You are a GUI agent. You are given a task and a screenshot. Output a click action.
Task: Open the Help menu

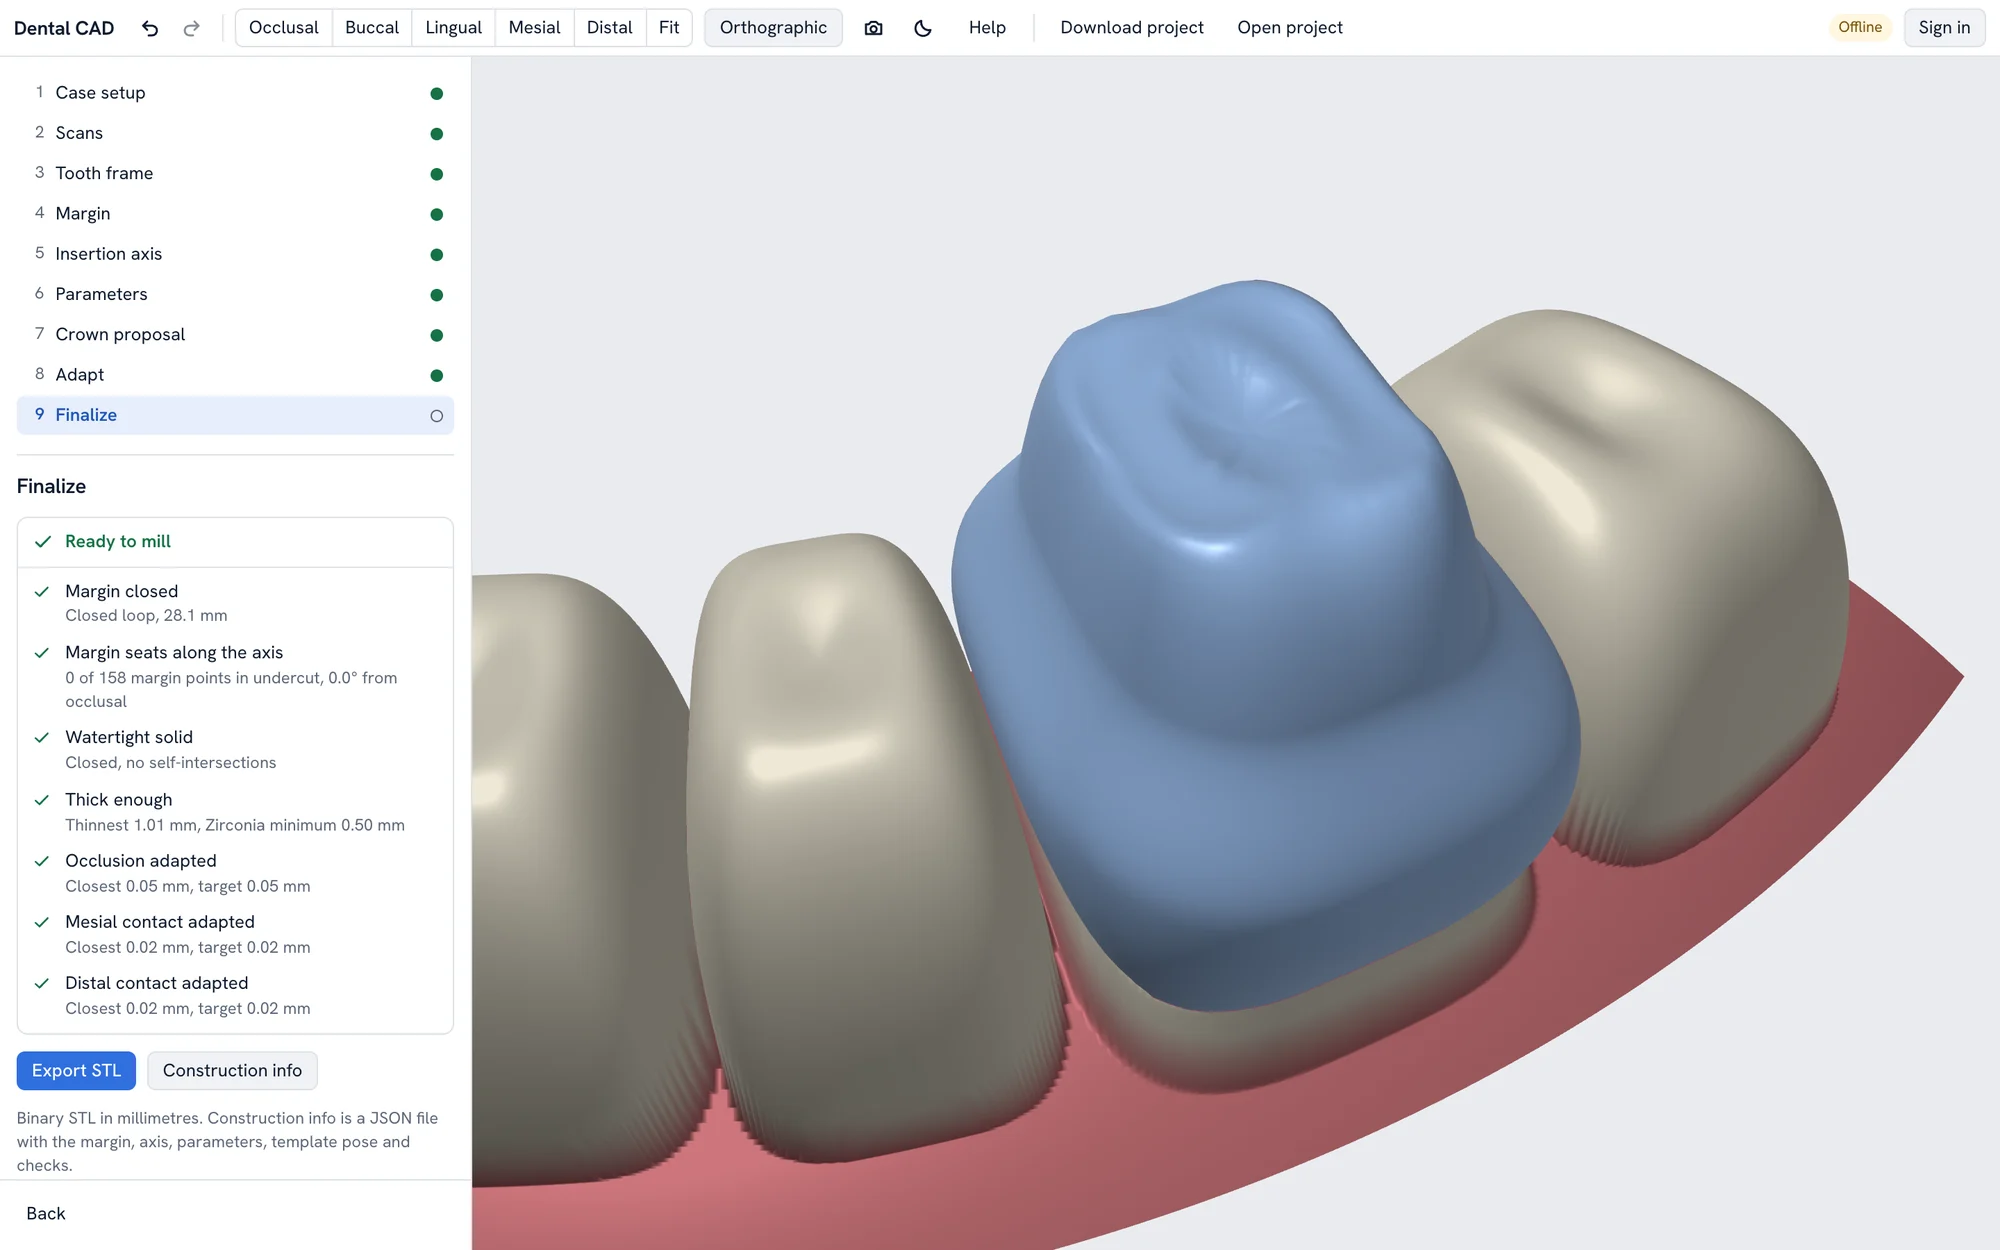tap(987, 28)
